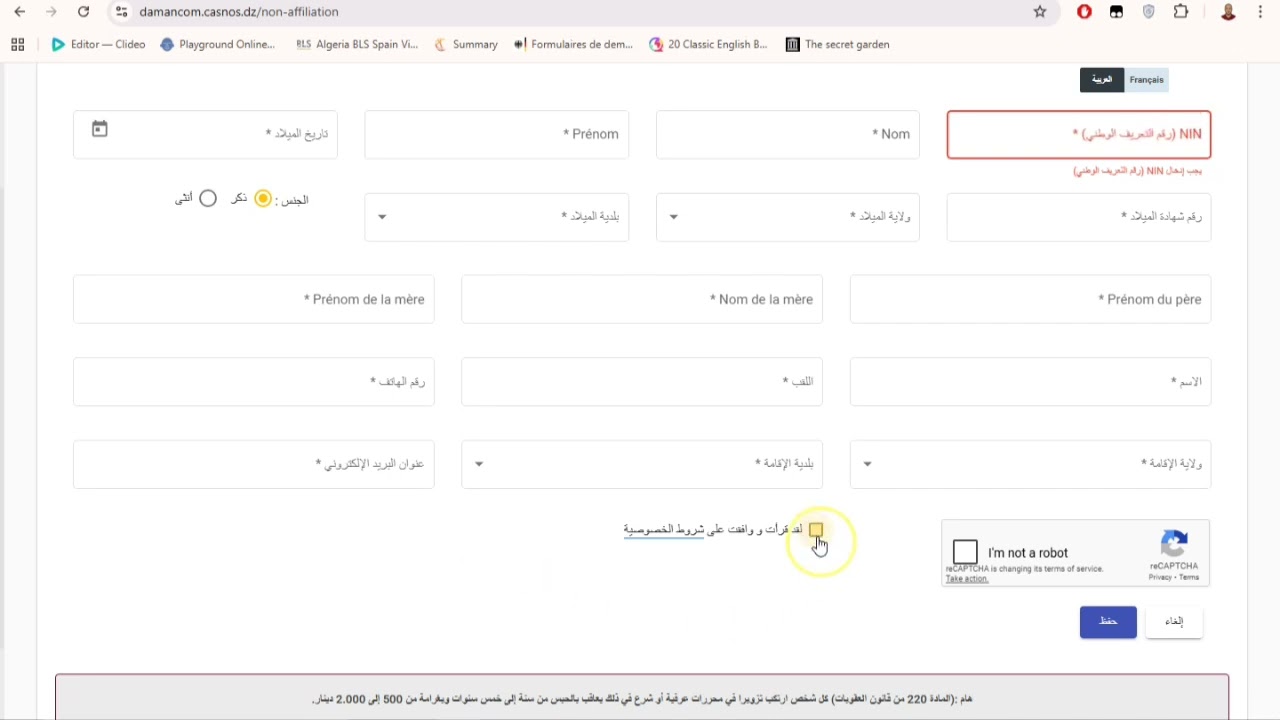Click the عنوان البريد الإلكتروني field
Viewport: 1280px width, 720px height.
click(x=254, y=464)
